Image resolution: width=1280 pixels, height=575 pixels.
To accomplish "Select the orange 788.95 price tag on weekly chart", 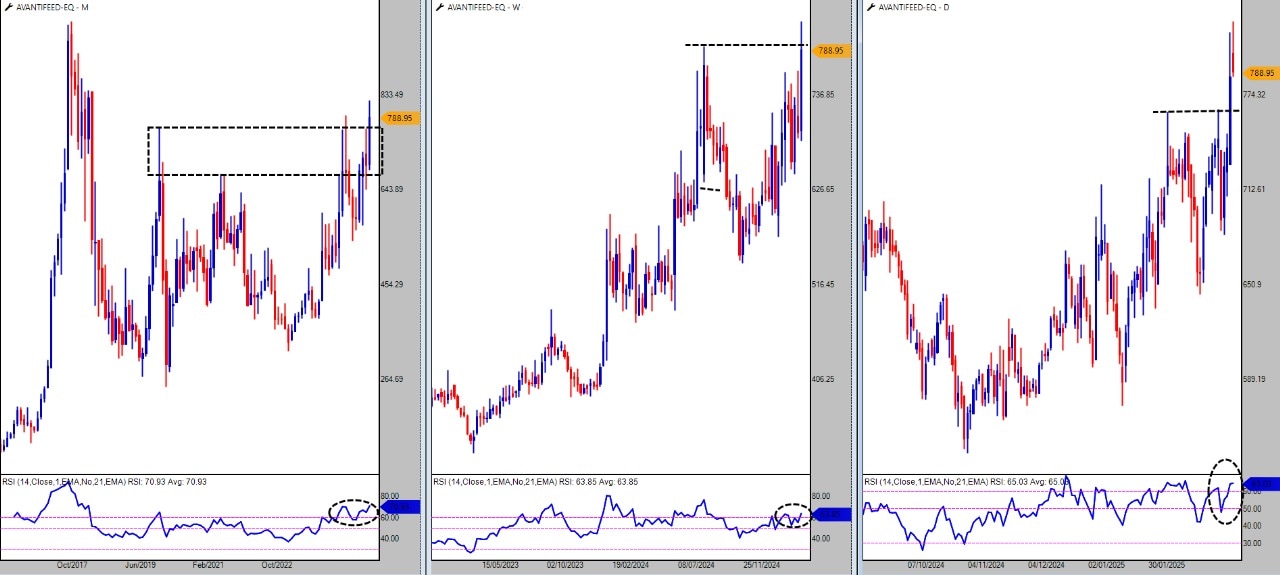I will coord(830,50).
